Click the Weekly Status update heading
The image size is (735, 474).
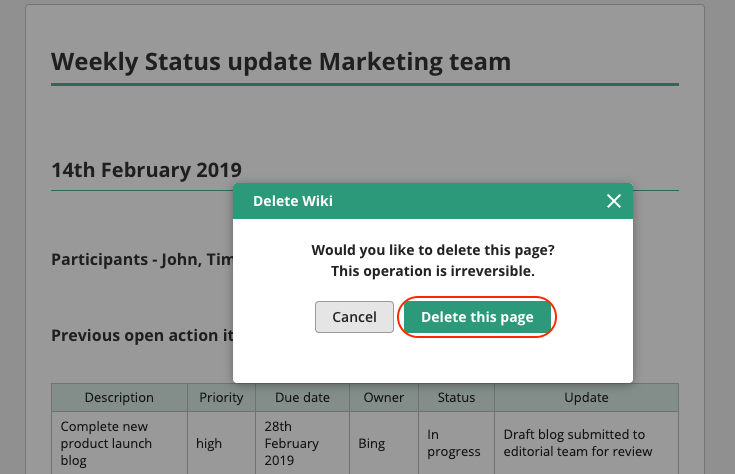coord(281,62)
